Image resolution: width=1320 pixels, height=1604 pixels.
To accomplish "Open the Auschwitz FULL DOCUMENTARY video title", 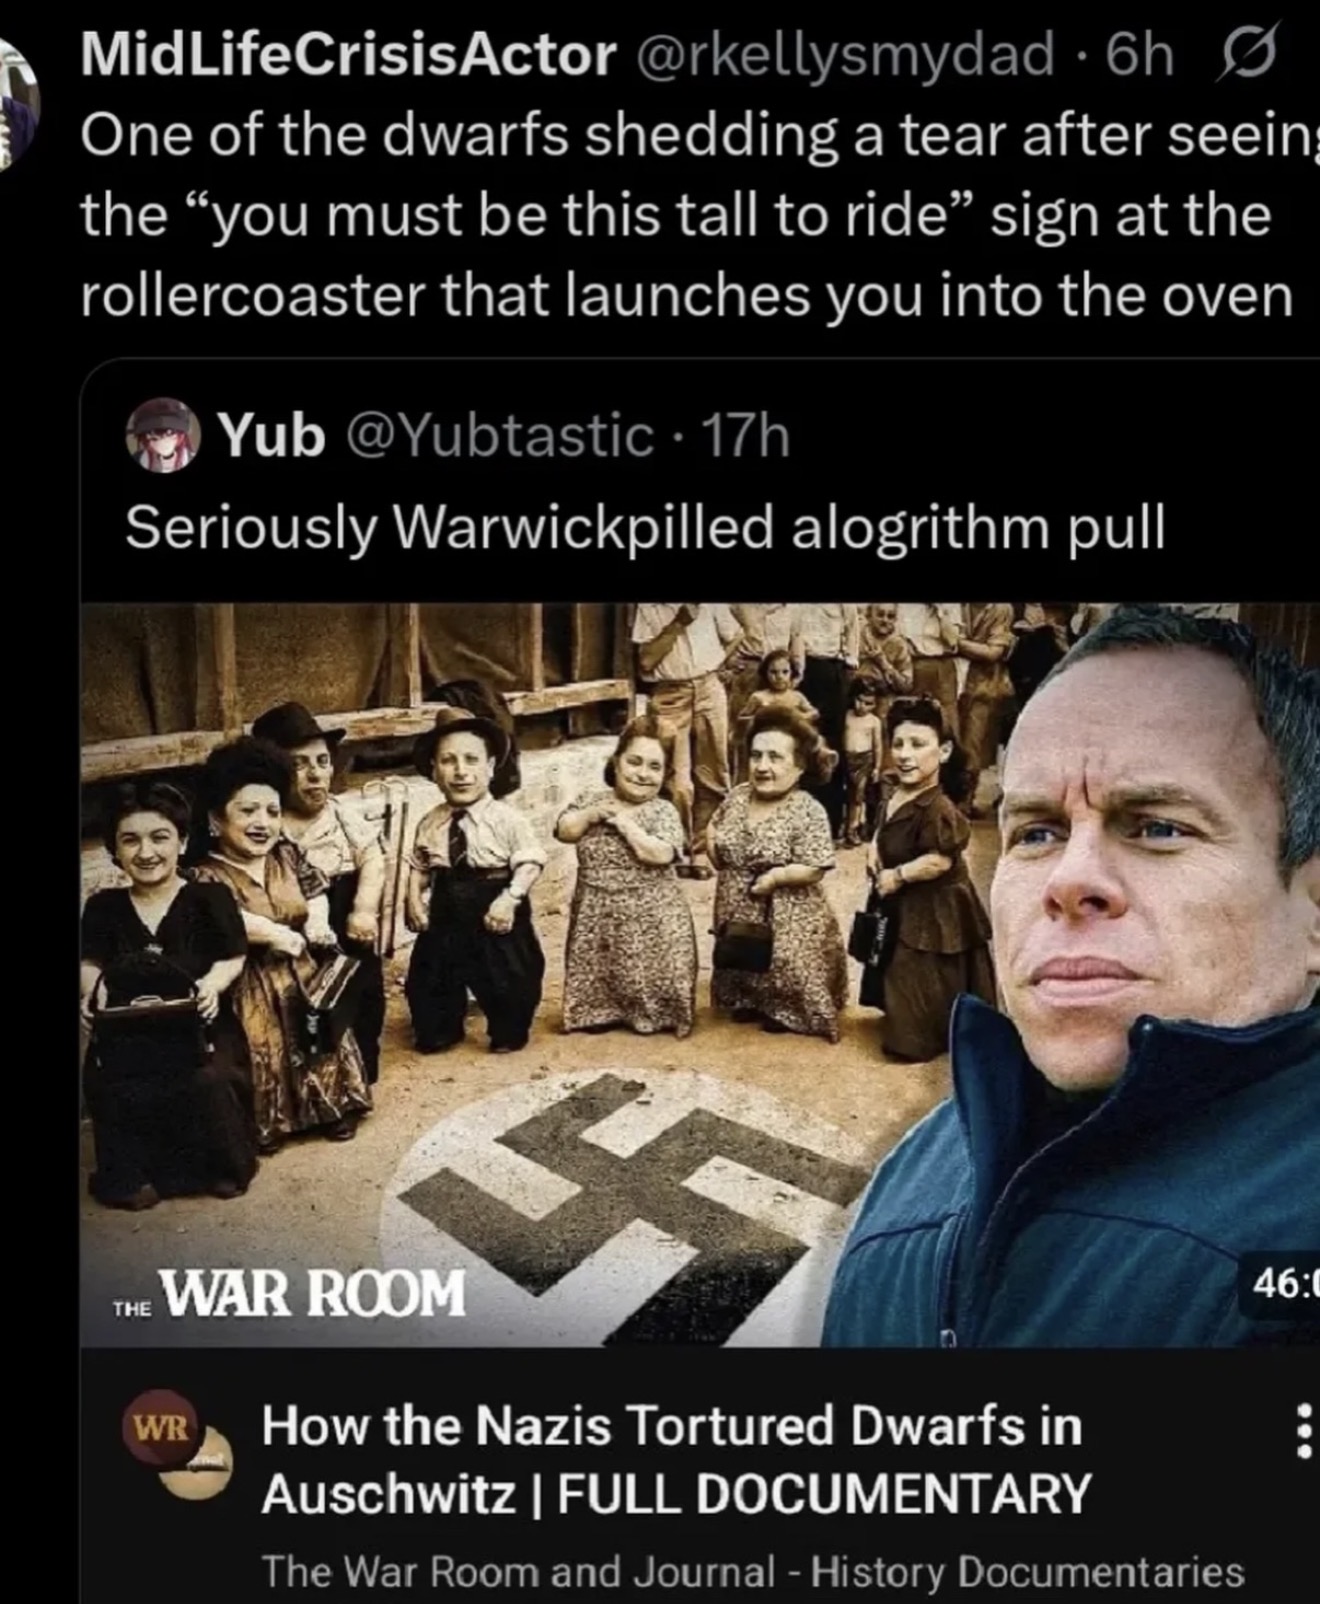I will (675, 1459).
